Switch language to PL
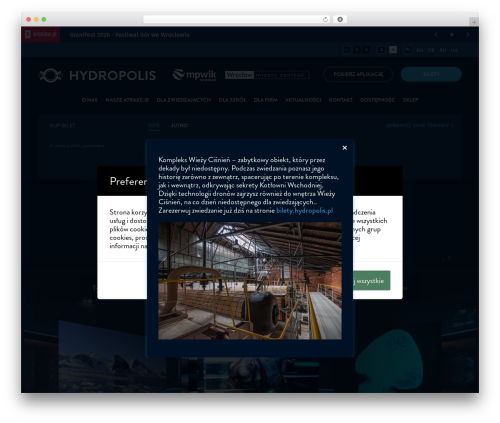This screenshot has width=500, height=423. click(x=408, y=50)
